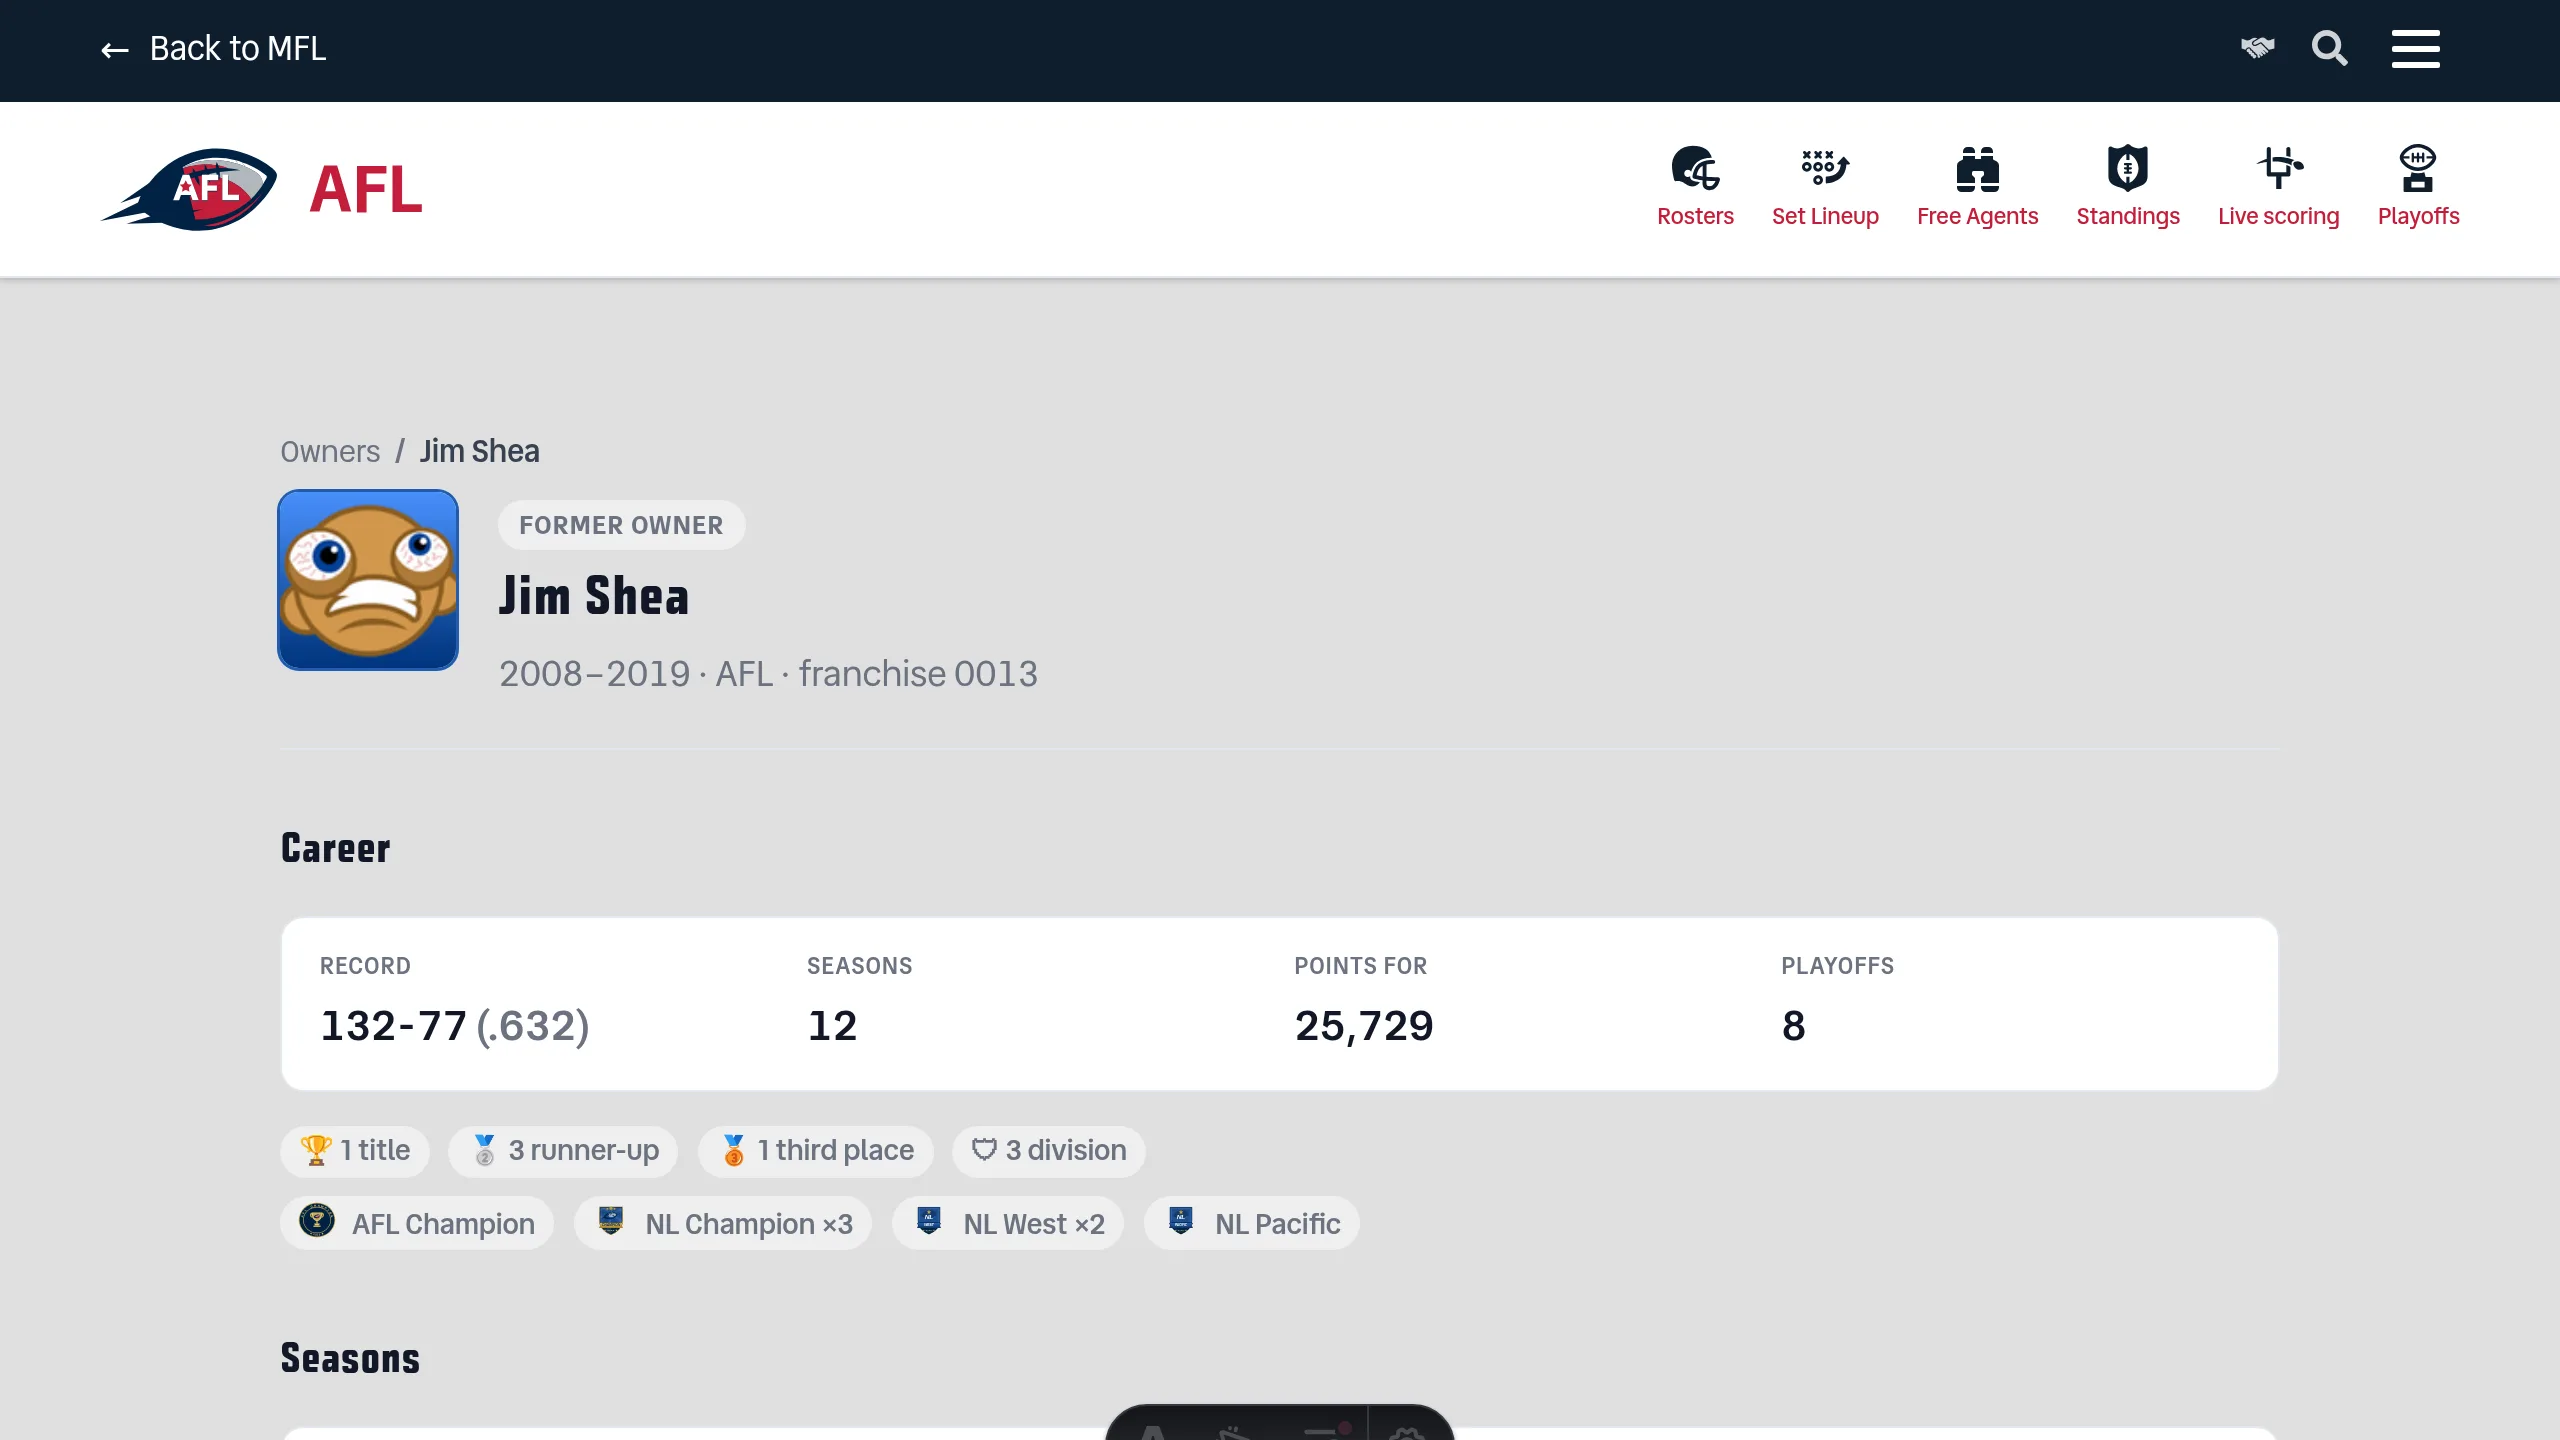This screenshot has width=2560, height=1440.
Task: Click Jim Shea breadcrumb text
Action: point(479,452)
